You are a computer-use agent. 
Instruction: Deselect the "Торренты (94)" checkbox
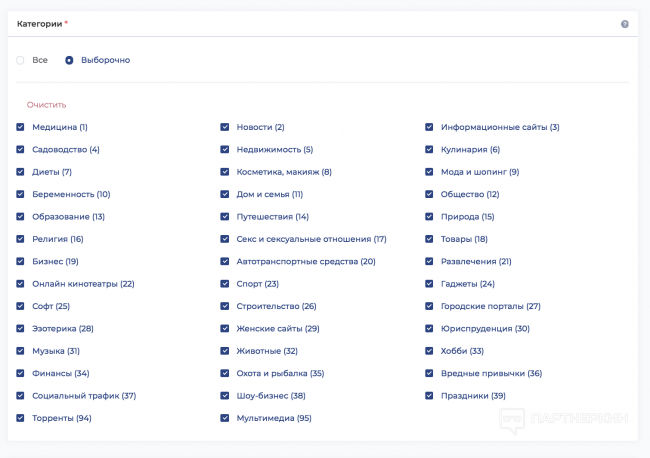pos(21,418)
